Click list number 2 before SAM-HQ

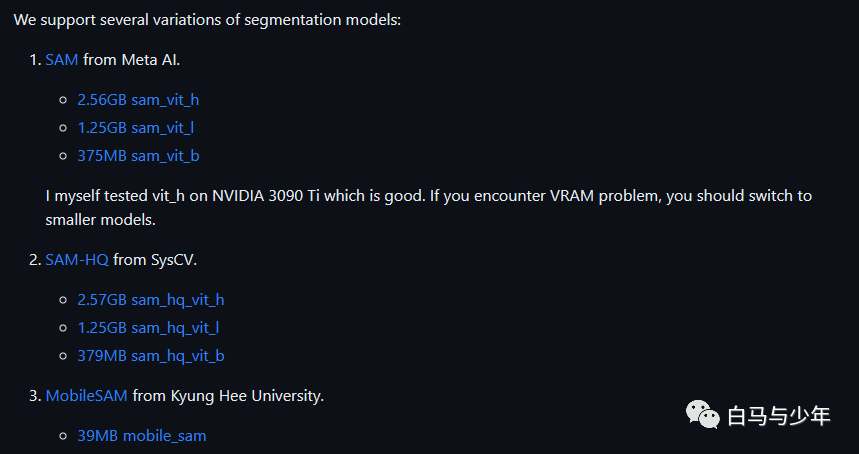click(x=35, y=260)
